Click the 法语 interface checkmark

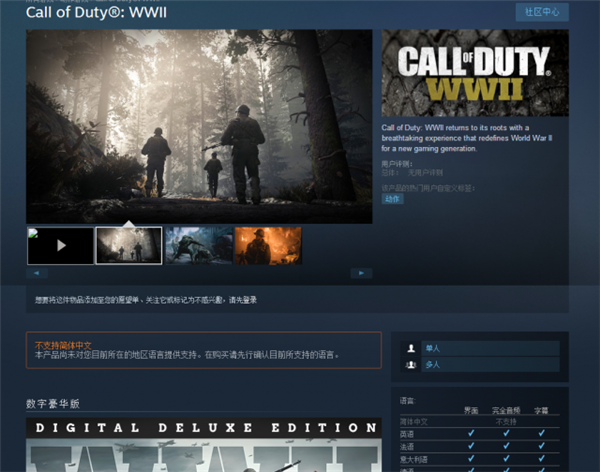click(471, 446)
